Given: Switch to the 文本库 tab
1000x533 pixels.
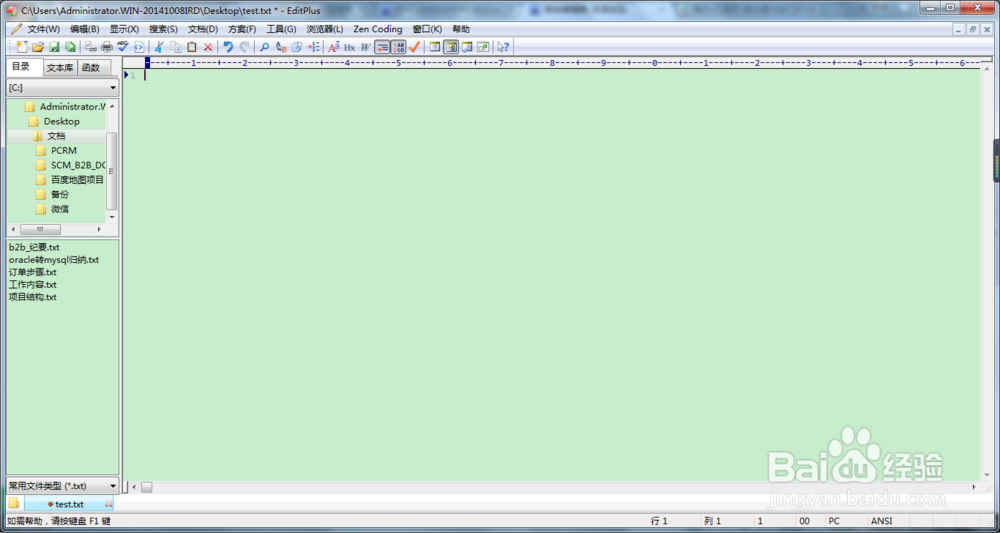Looking at the screenshot, I should (x=60, y=68).
